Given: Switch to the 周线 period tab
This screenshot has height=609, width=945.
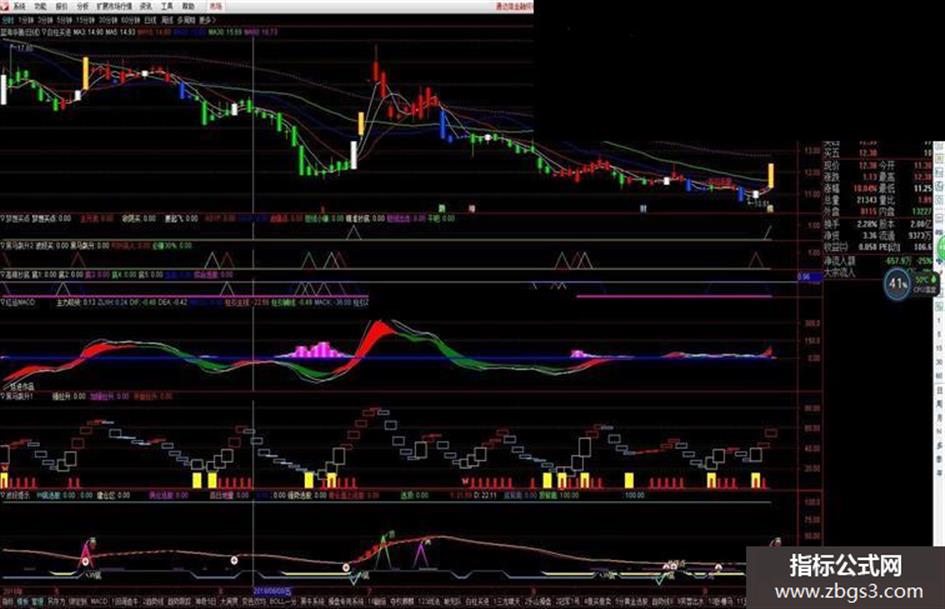Looking at the screenshot, I should click(x=167, y=20).
